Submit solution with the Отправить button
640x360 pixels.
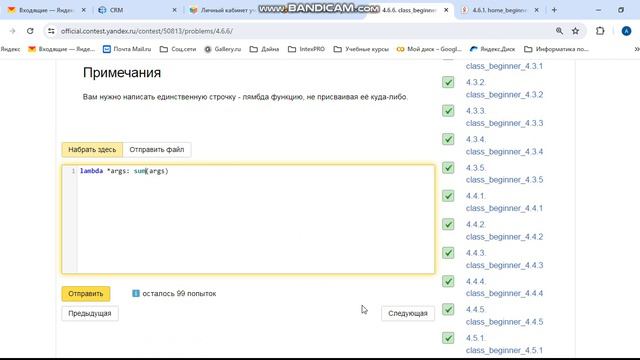point(86,293)
